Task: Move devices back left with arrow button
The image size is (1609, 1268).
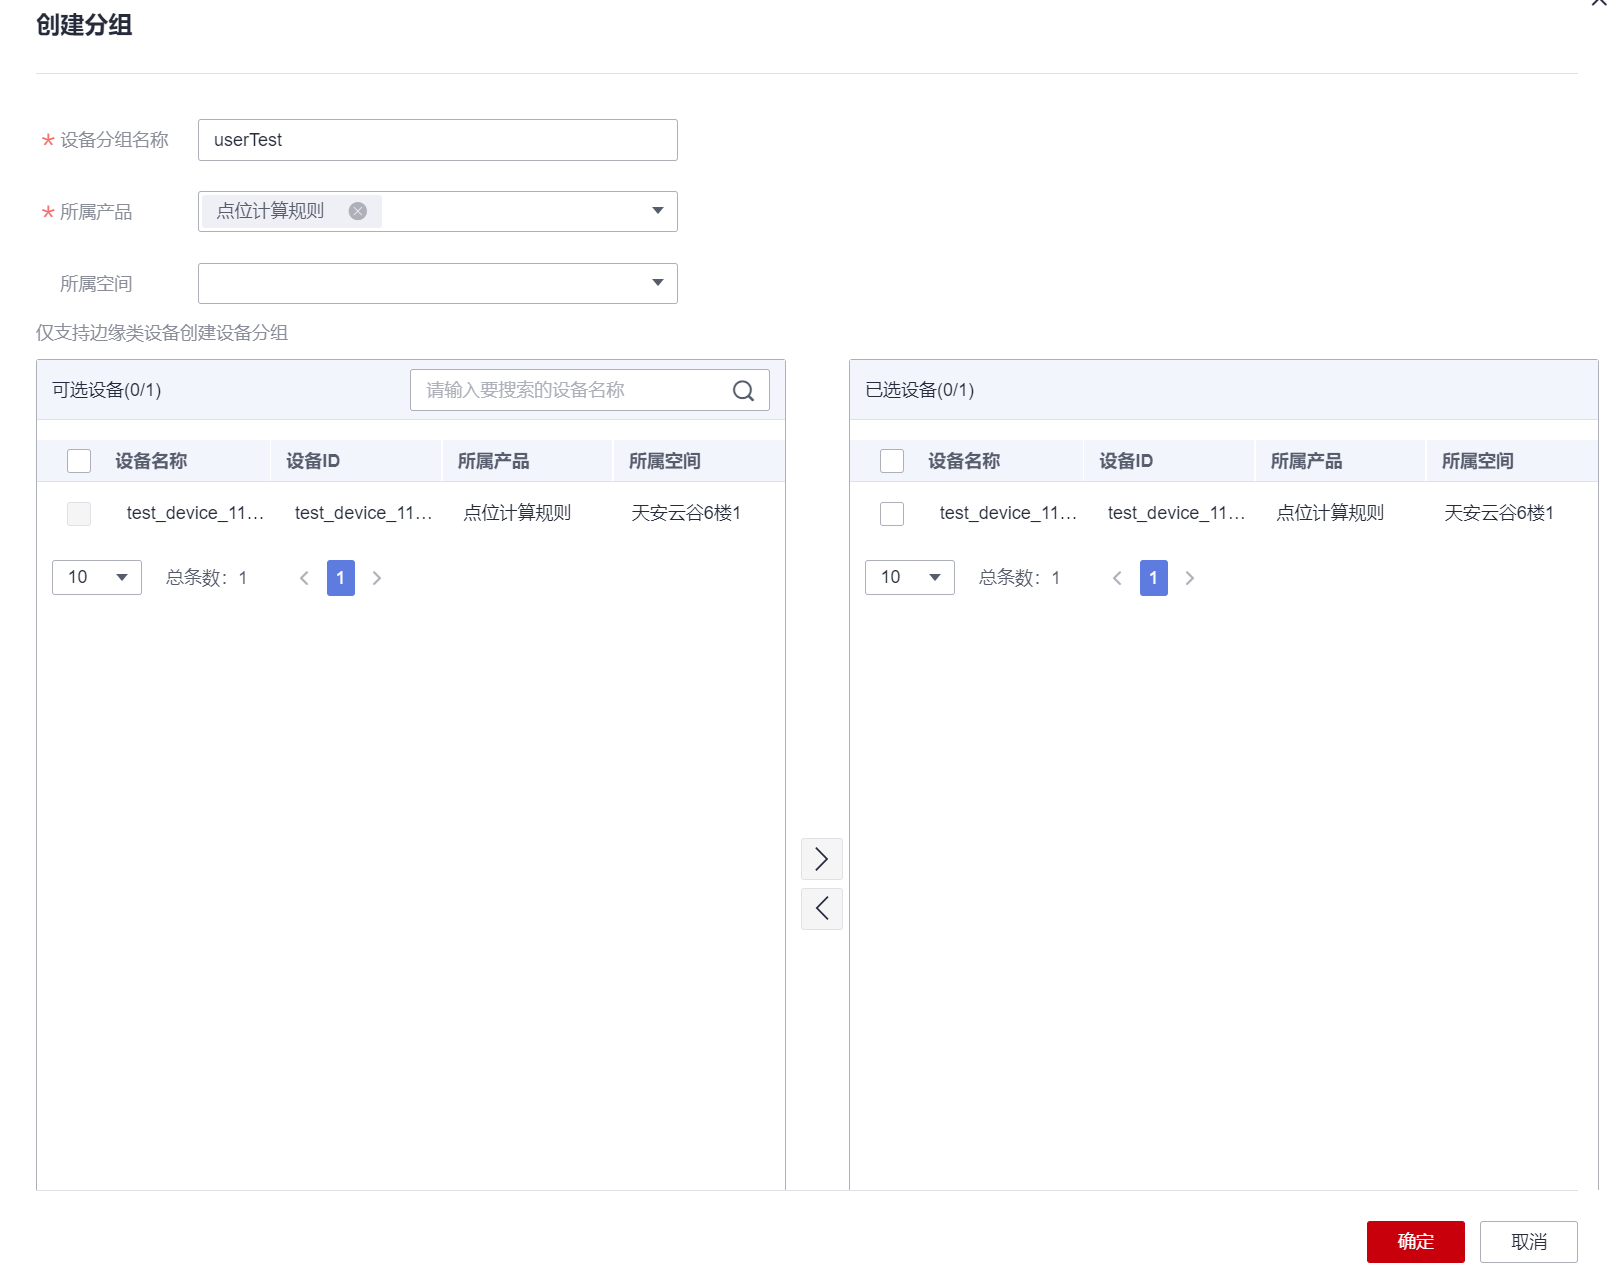Action: click(822, 909)
